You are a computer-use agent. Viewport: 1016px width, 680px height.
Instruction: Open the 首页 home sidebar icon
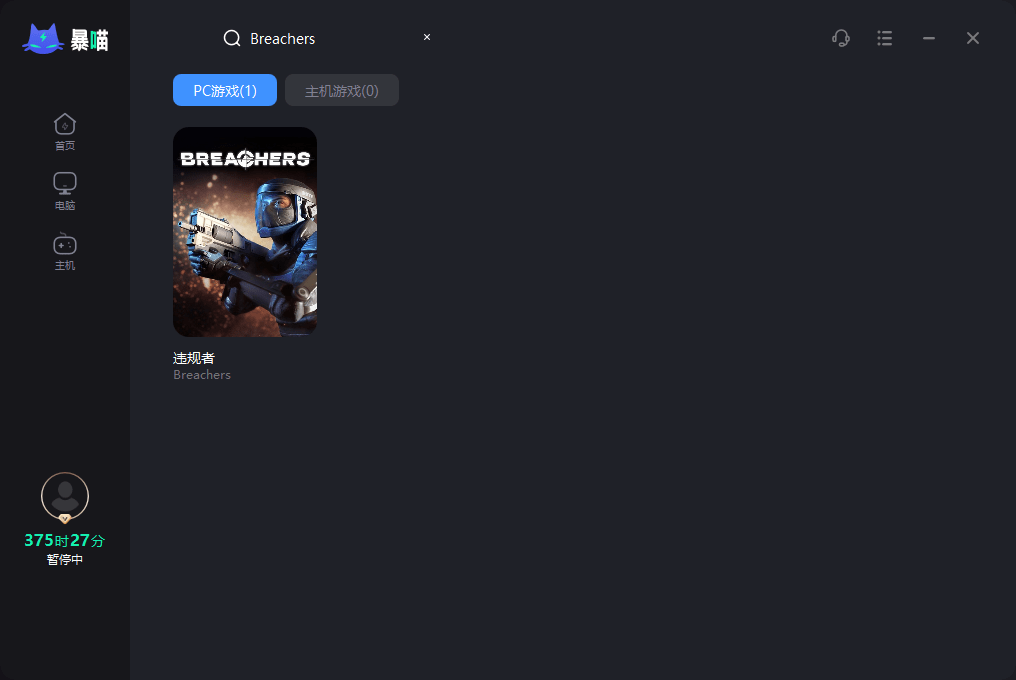click(x=65, y=132)
